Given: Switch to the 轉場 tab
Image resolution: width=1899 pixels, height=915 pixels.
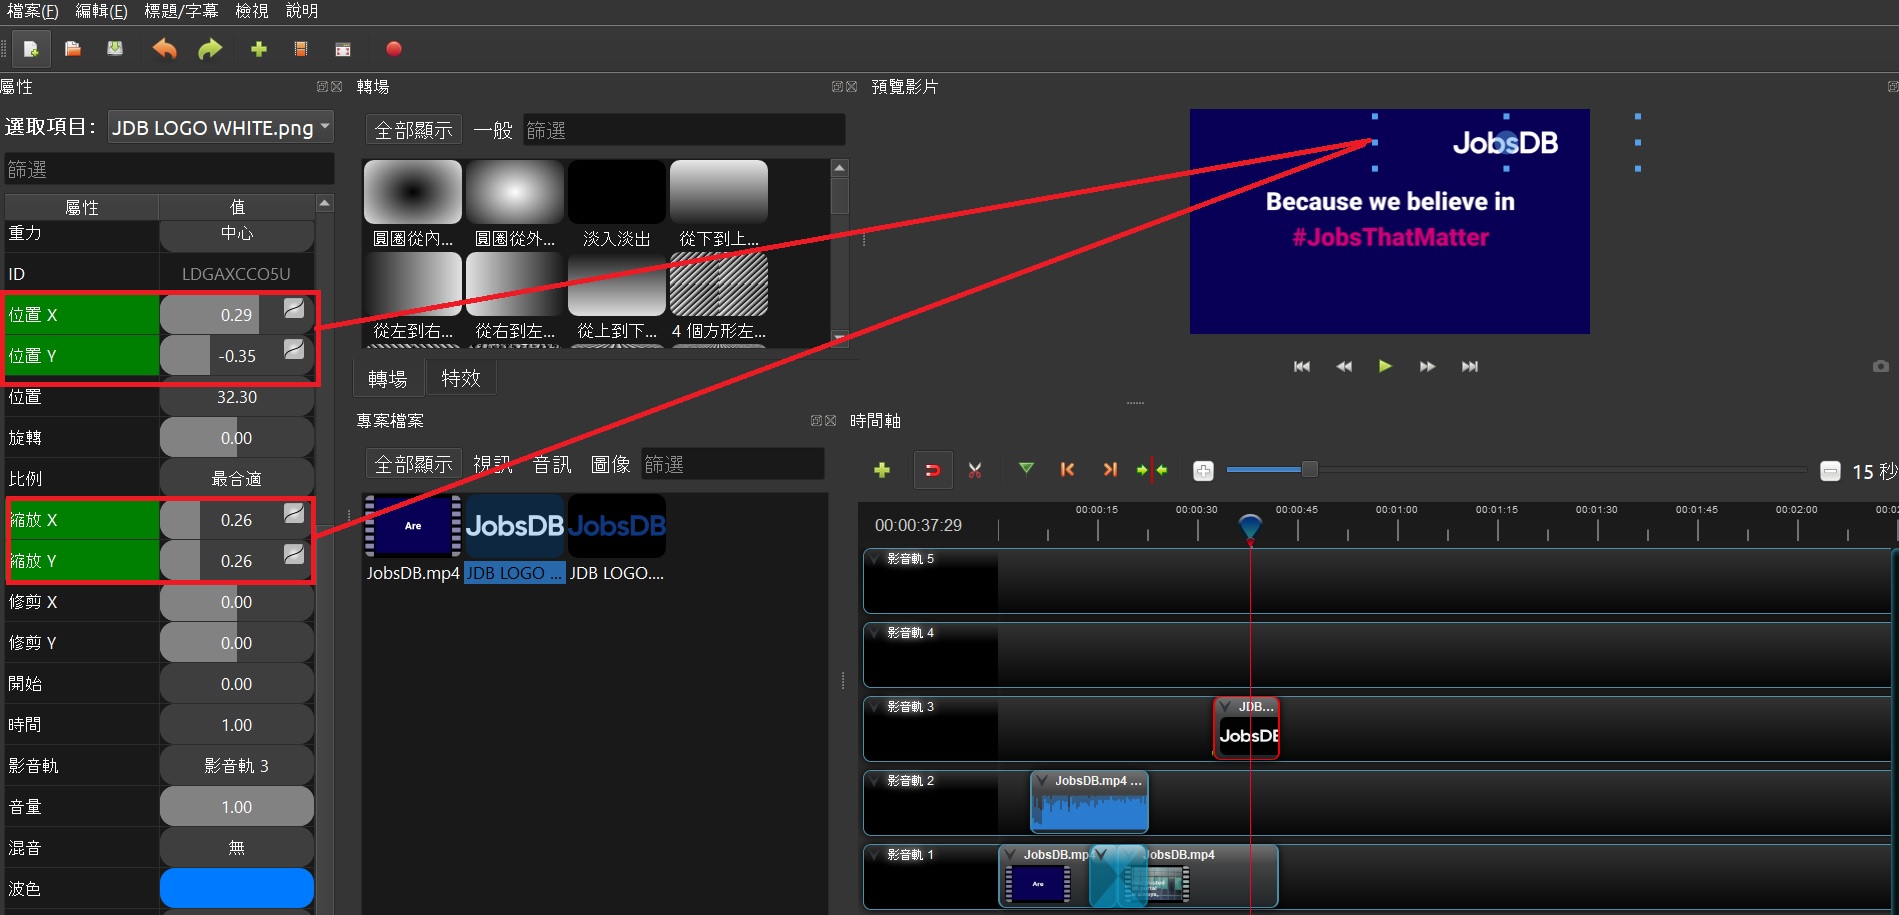Looking at the screenshot, I should [387, 379].
